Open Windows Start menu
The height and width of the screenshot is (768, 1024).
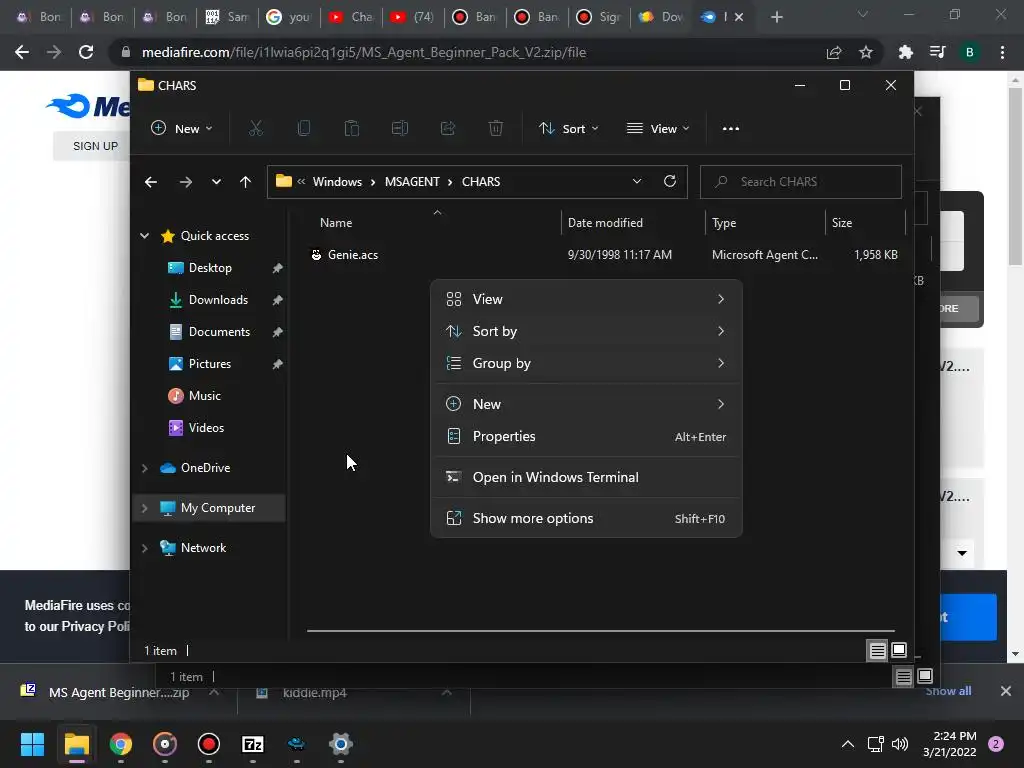(32, 744)
